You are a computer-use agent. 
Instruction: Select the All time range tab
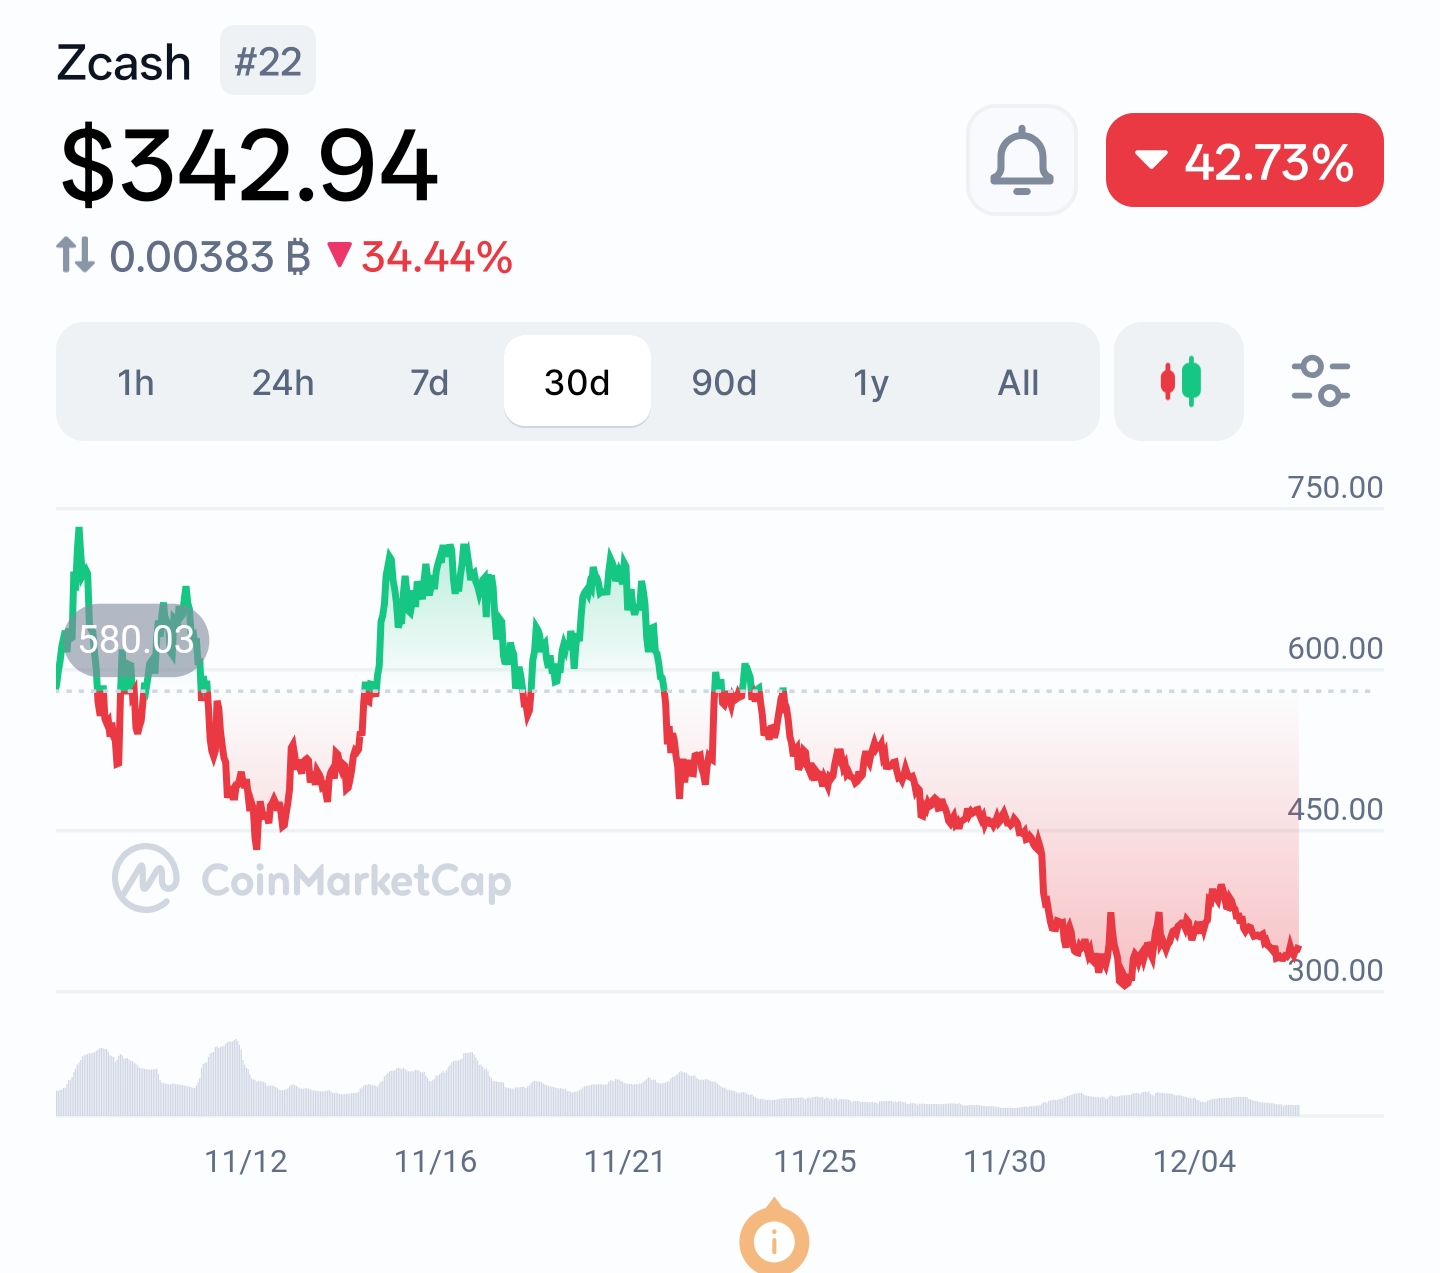[1018, 382]
